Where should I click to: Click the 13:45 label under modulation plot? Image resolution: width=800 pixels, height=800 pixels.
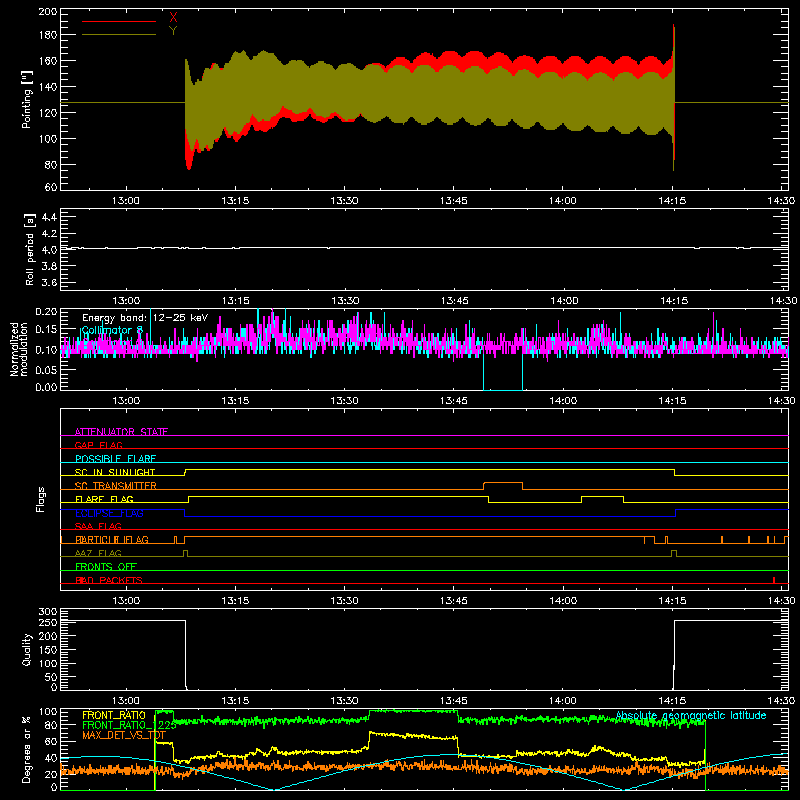pos(454,401)
